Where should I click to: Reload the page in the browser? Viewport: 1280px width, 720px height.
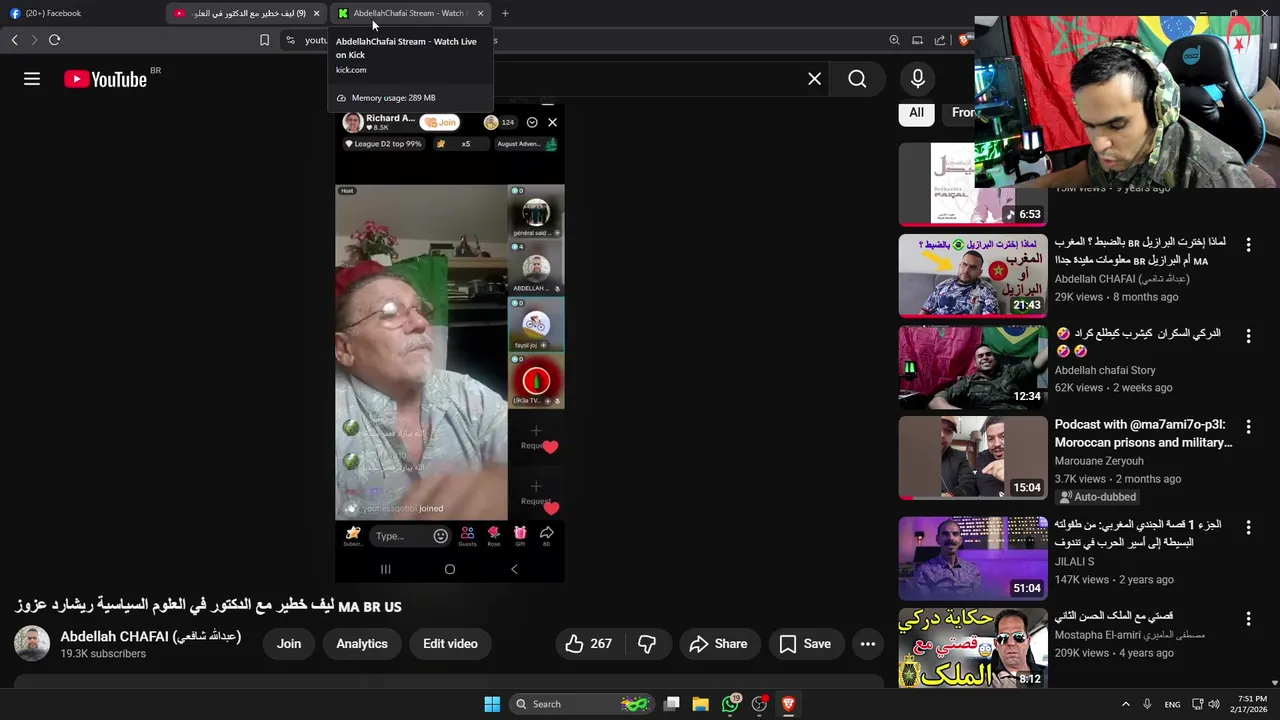coord(54,40)
